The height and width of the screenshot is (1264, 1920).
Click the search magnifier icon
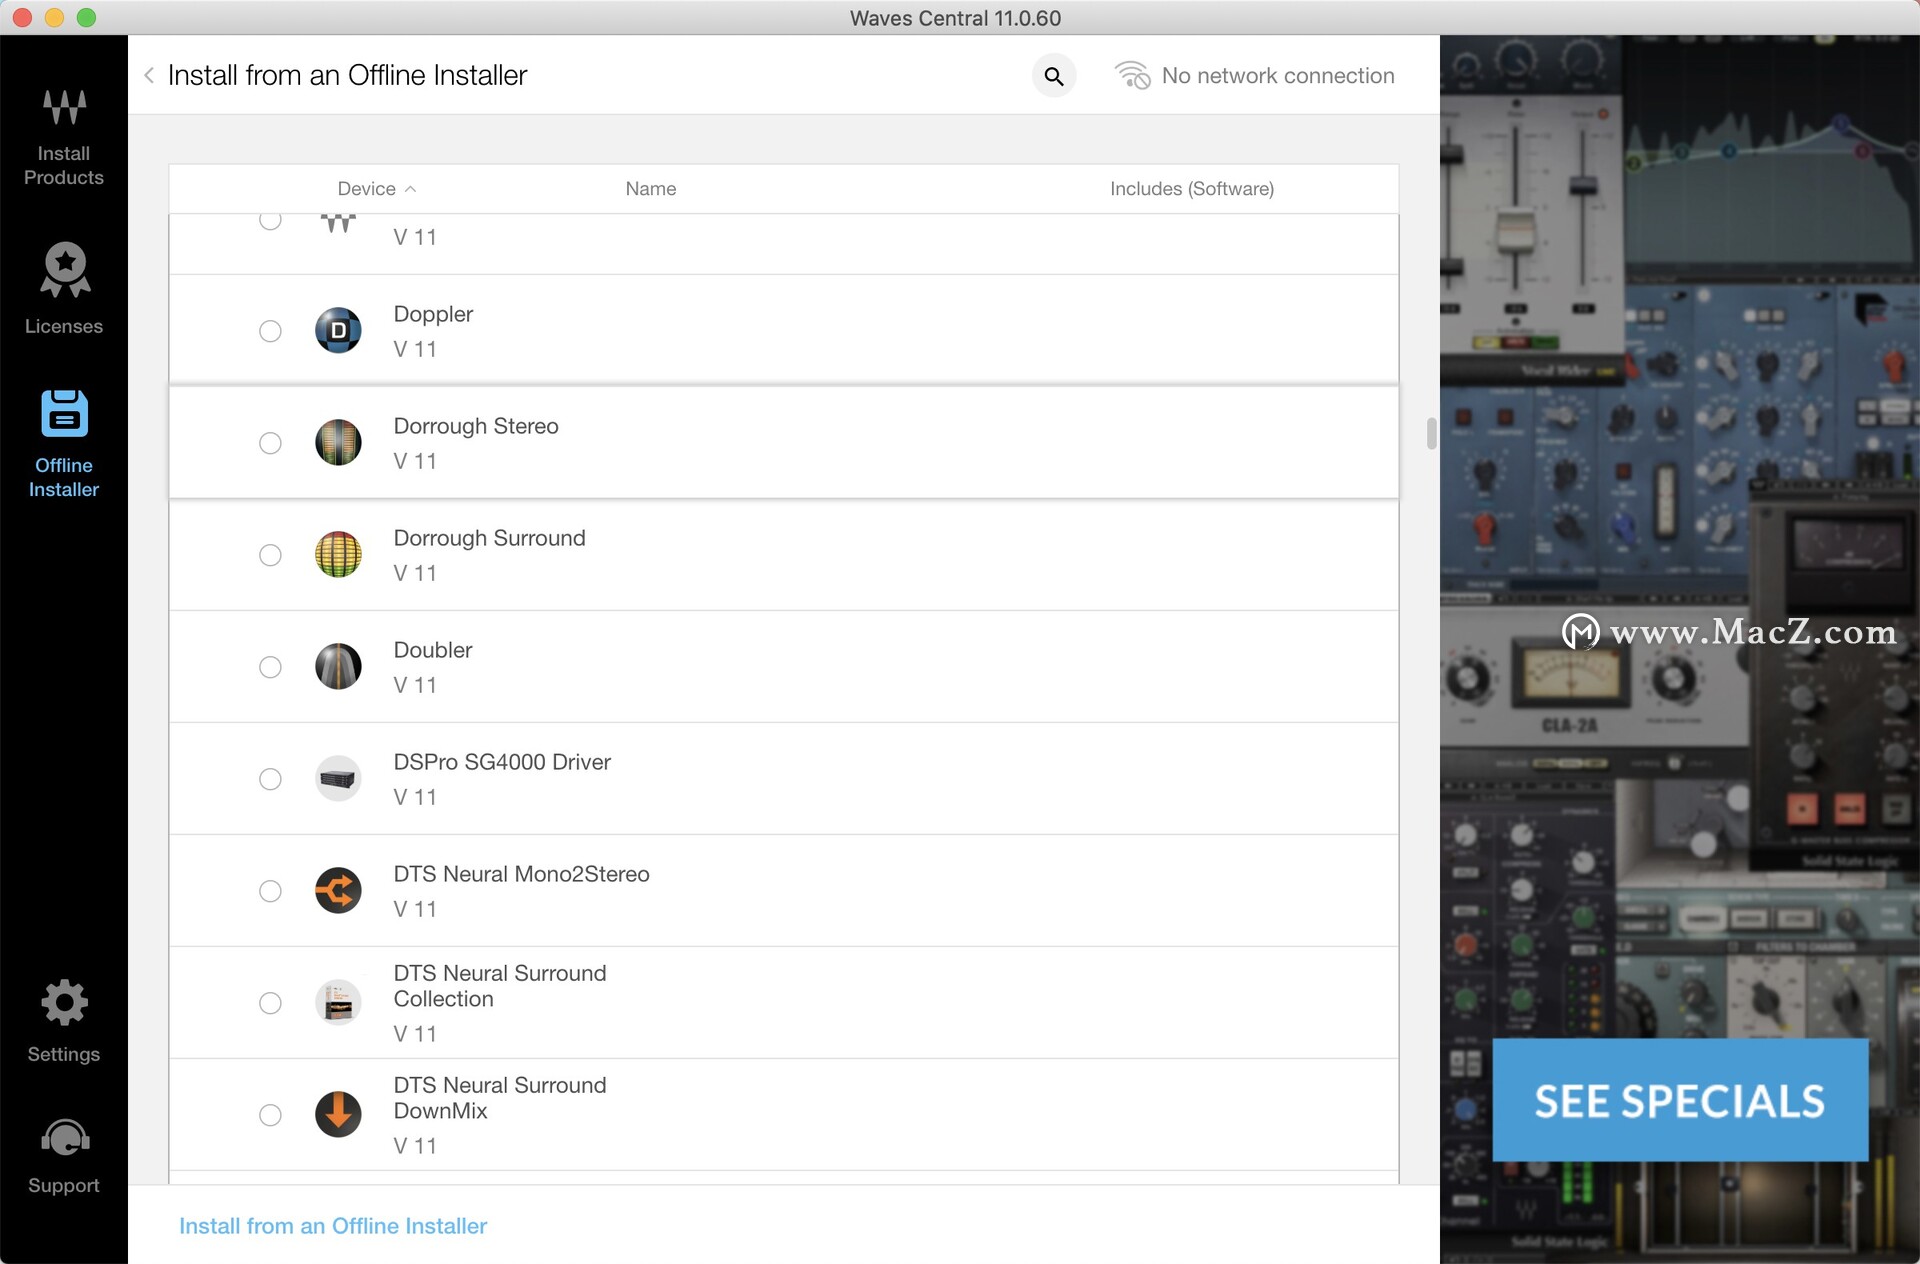point(1054,76)
